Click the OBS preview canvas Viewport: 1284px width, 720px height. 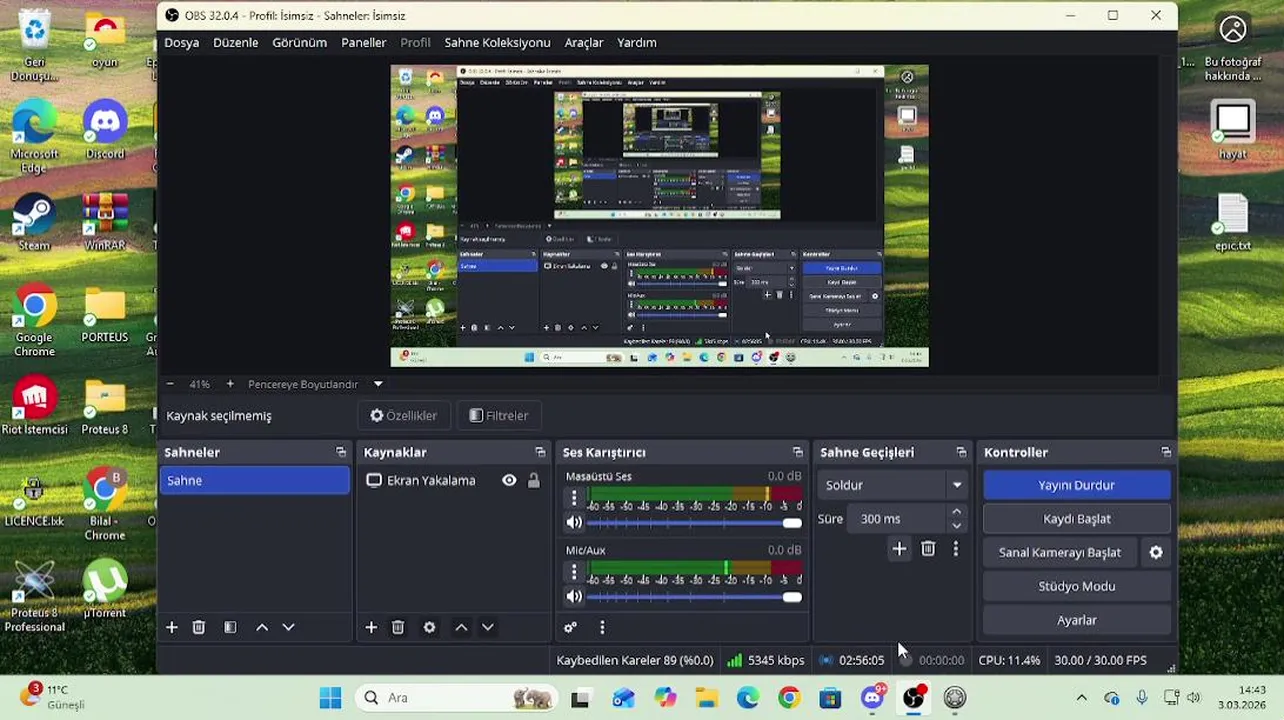(659, 216)
